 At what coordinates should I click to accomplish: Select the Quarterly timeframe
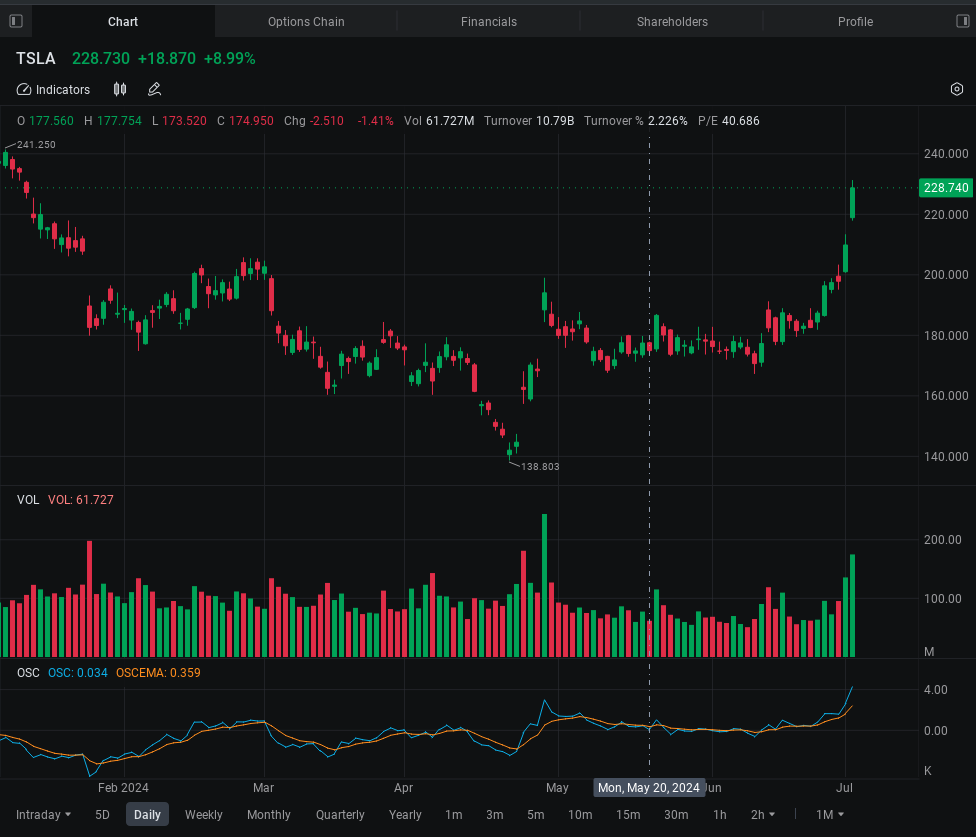[x=340, y=815]
